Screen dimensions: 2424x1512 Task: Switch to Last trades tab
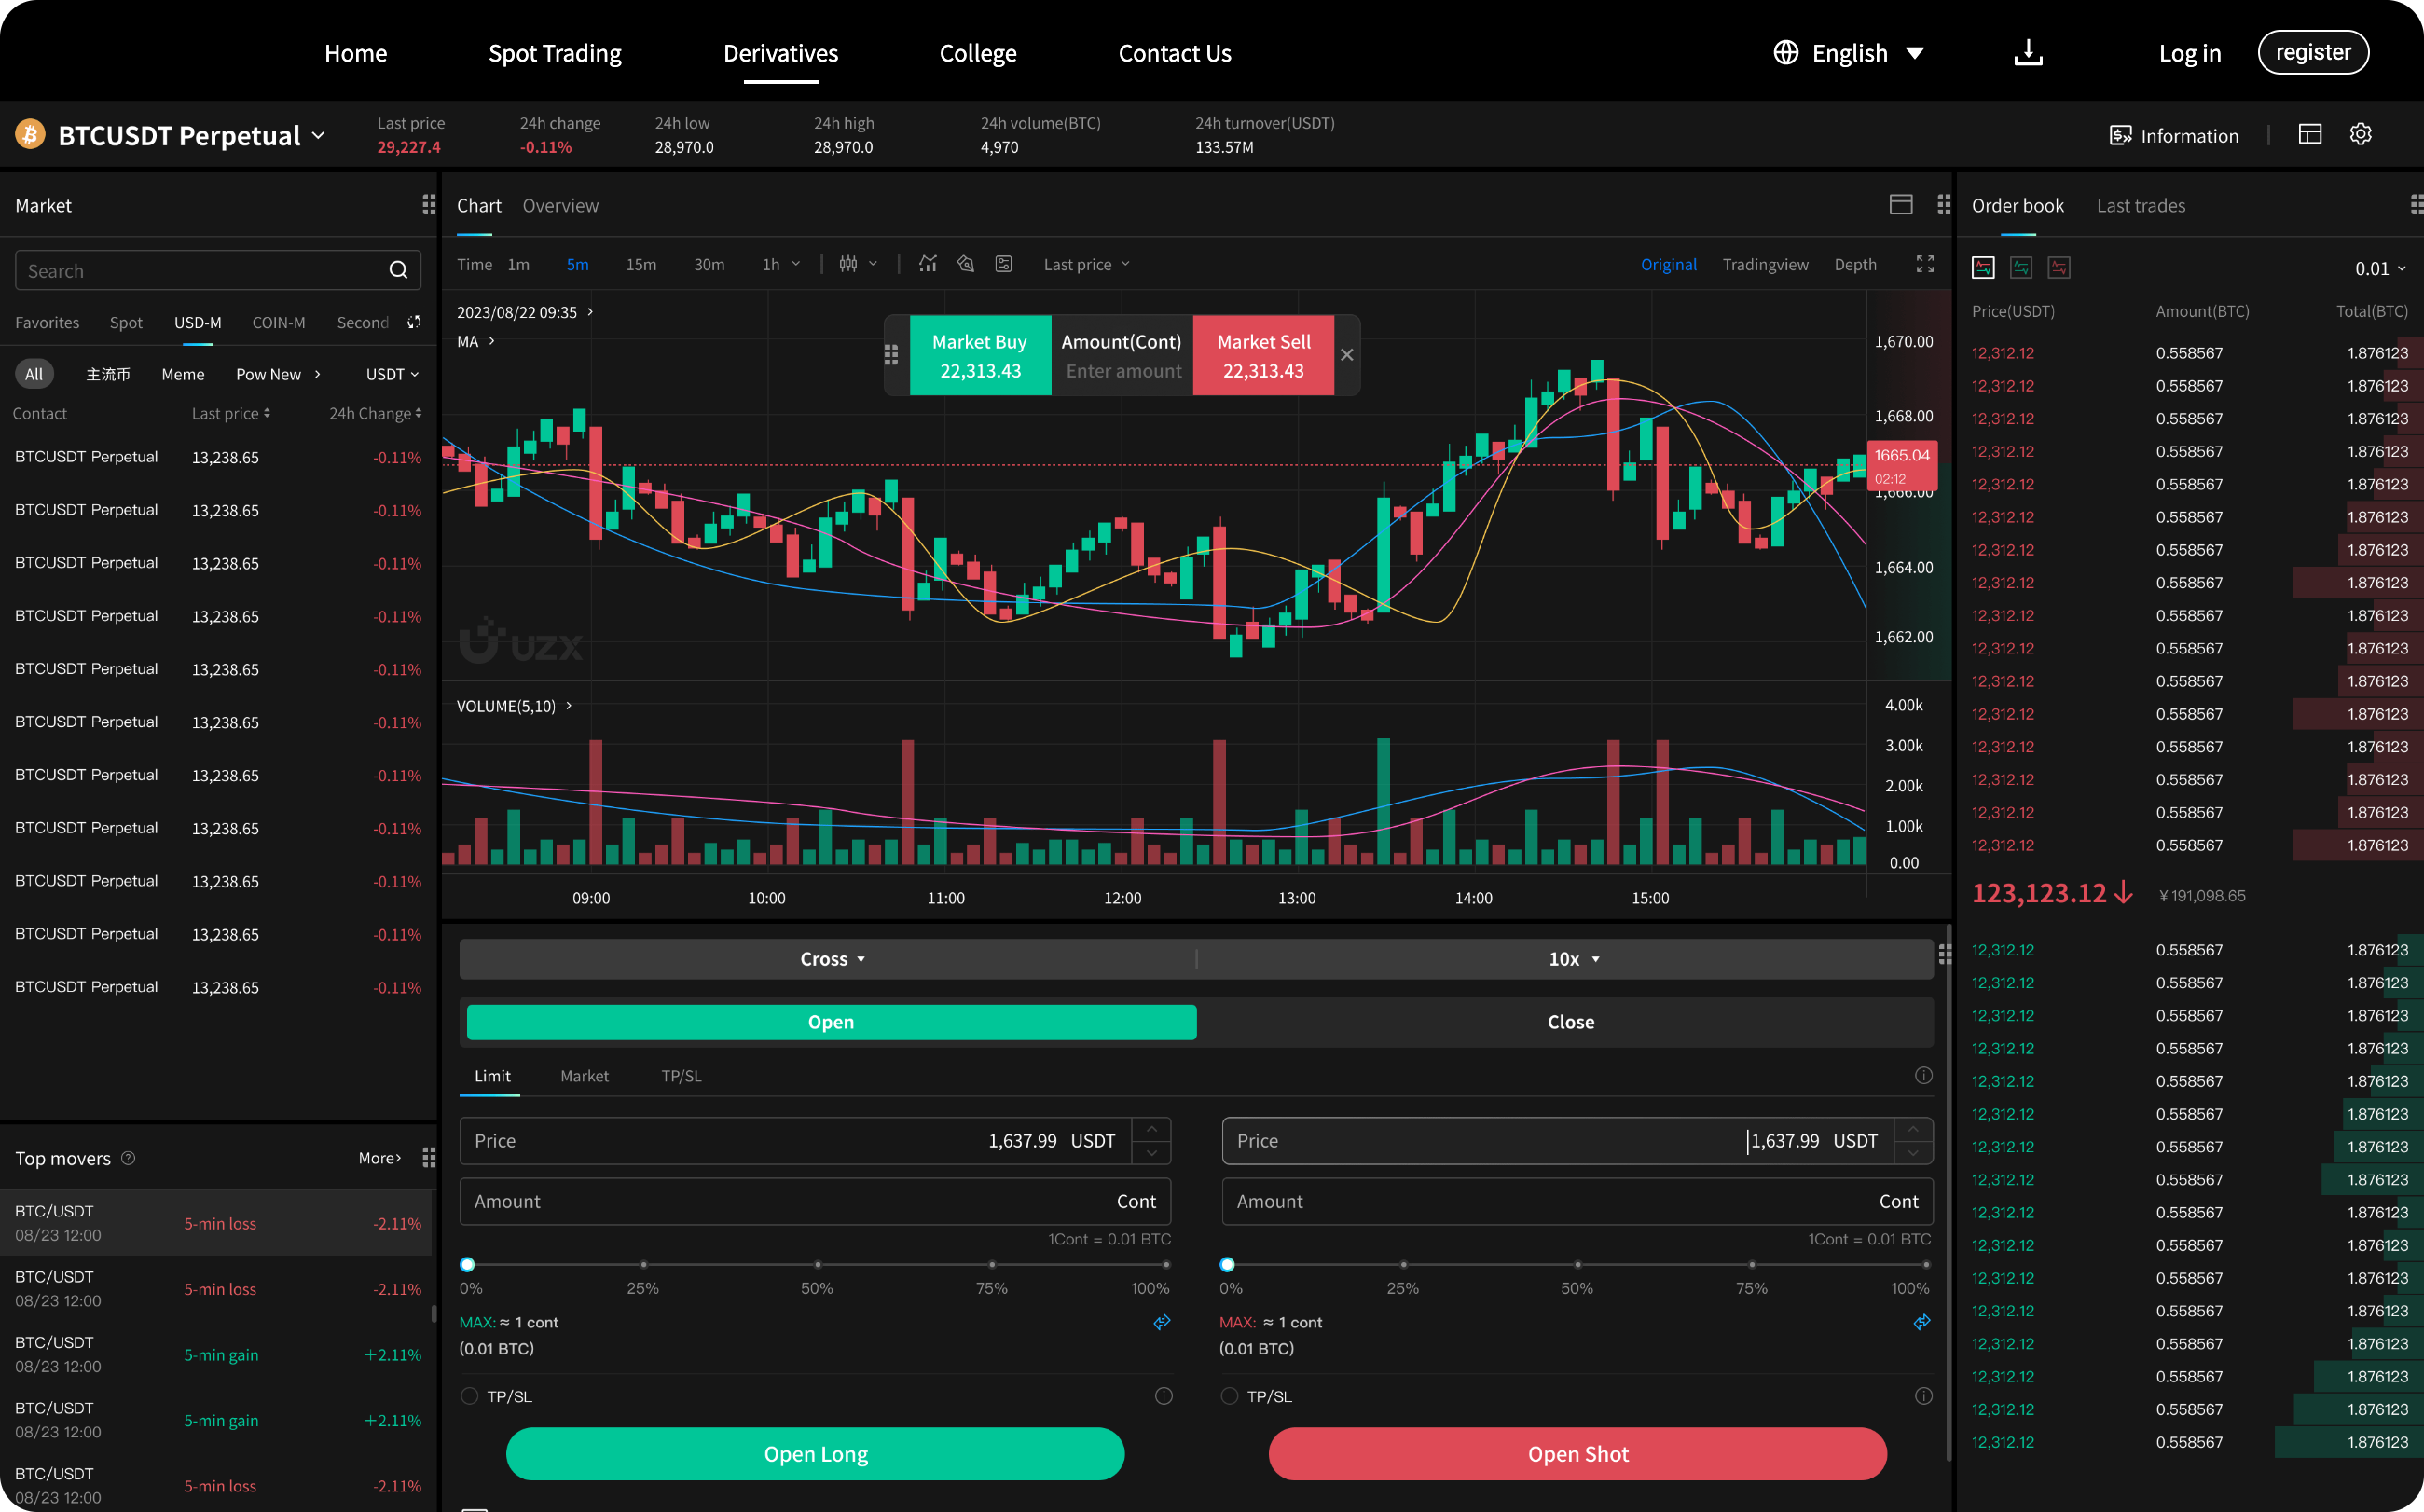tap(2140, 205)
